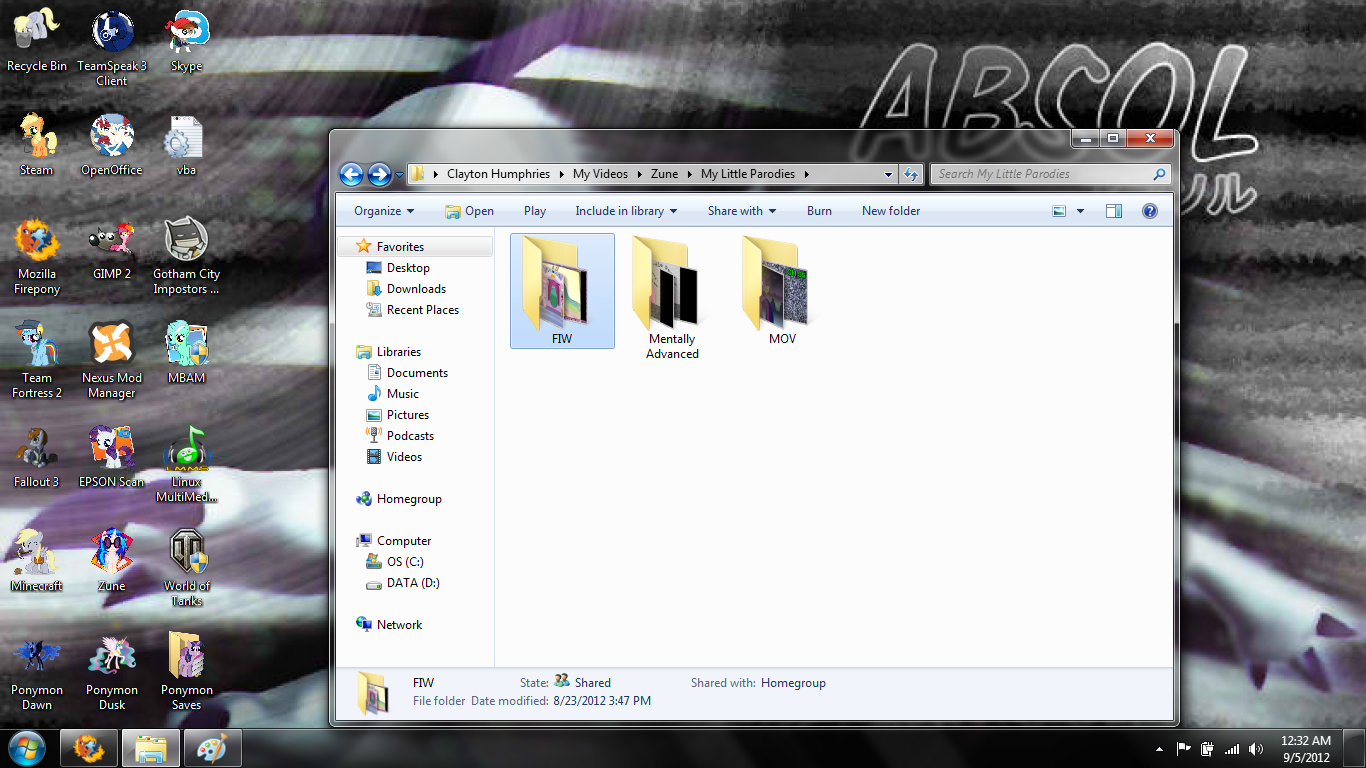Open Paint from the taskbar
Image resolution: width=1366 pixels, height=768 pixels.
[211, 748]
